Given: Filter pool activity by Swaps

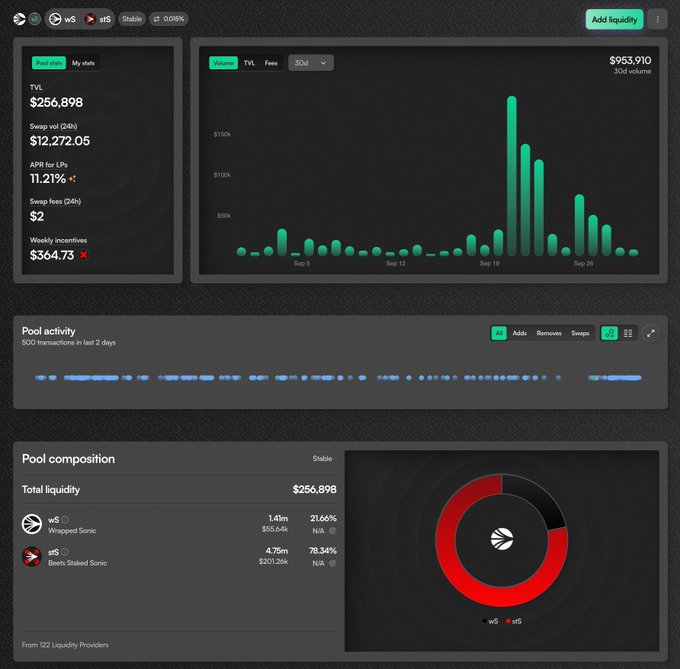Looking at the screenshot, I should click(x=580, y=333).
